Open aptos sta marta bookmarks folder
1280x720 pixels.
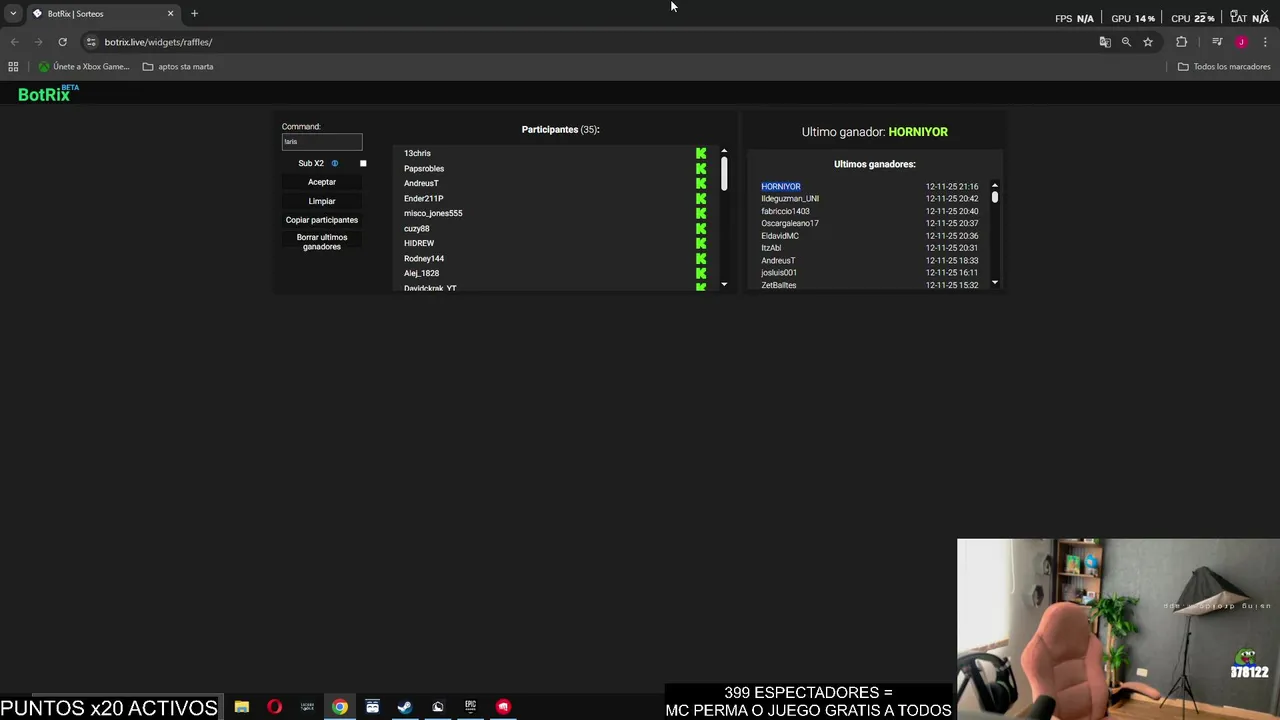pos(178,67)
